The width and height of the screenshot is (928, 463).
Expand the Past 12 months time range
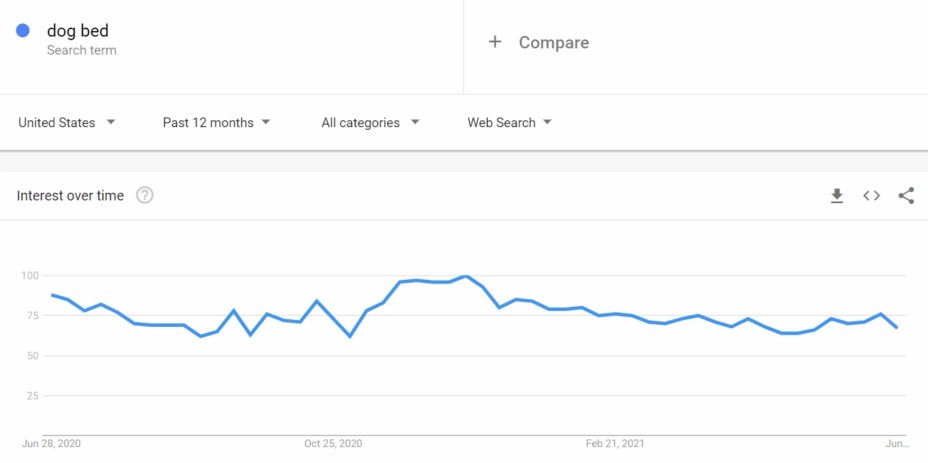[x=217, y=123]
